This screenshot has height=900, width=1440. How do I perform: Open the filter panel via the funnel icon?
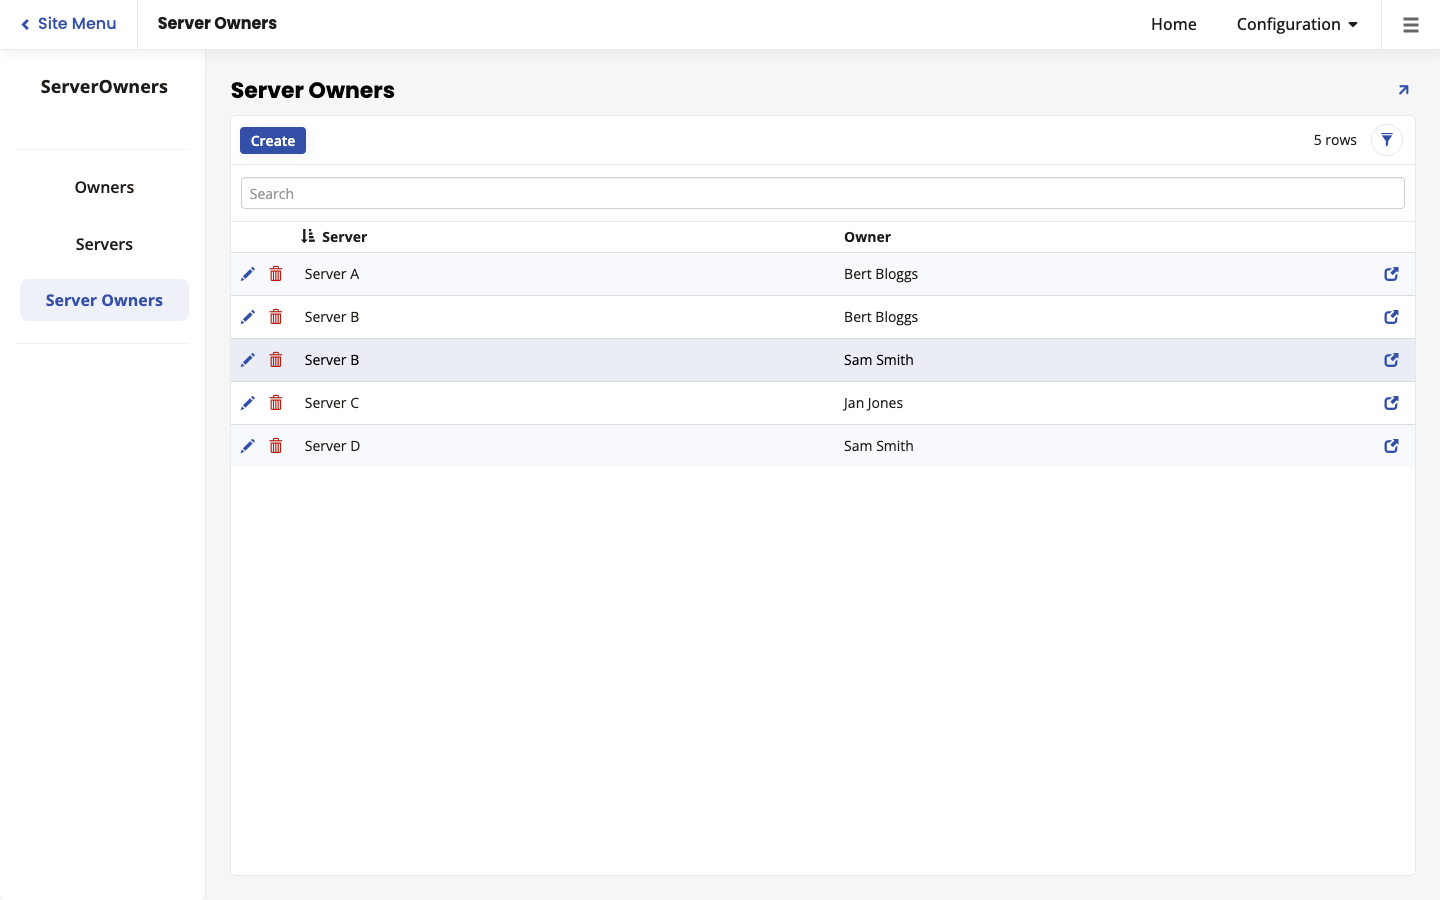pyautogui.click(x=1387, y=140)
